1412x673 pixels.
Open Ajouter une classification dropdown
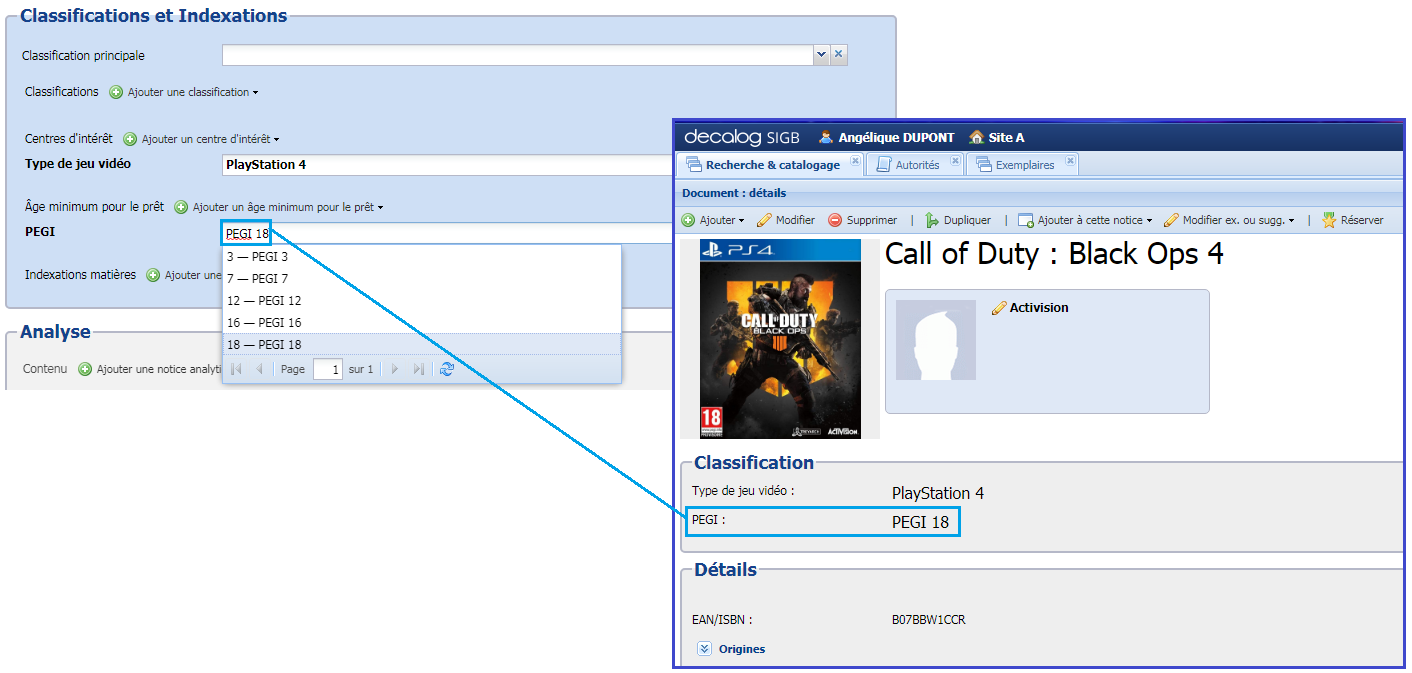[183, 92]
